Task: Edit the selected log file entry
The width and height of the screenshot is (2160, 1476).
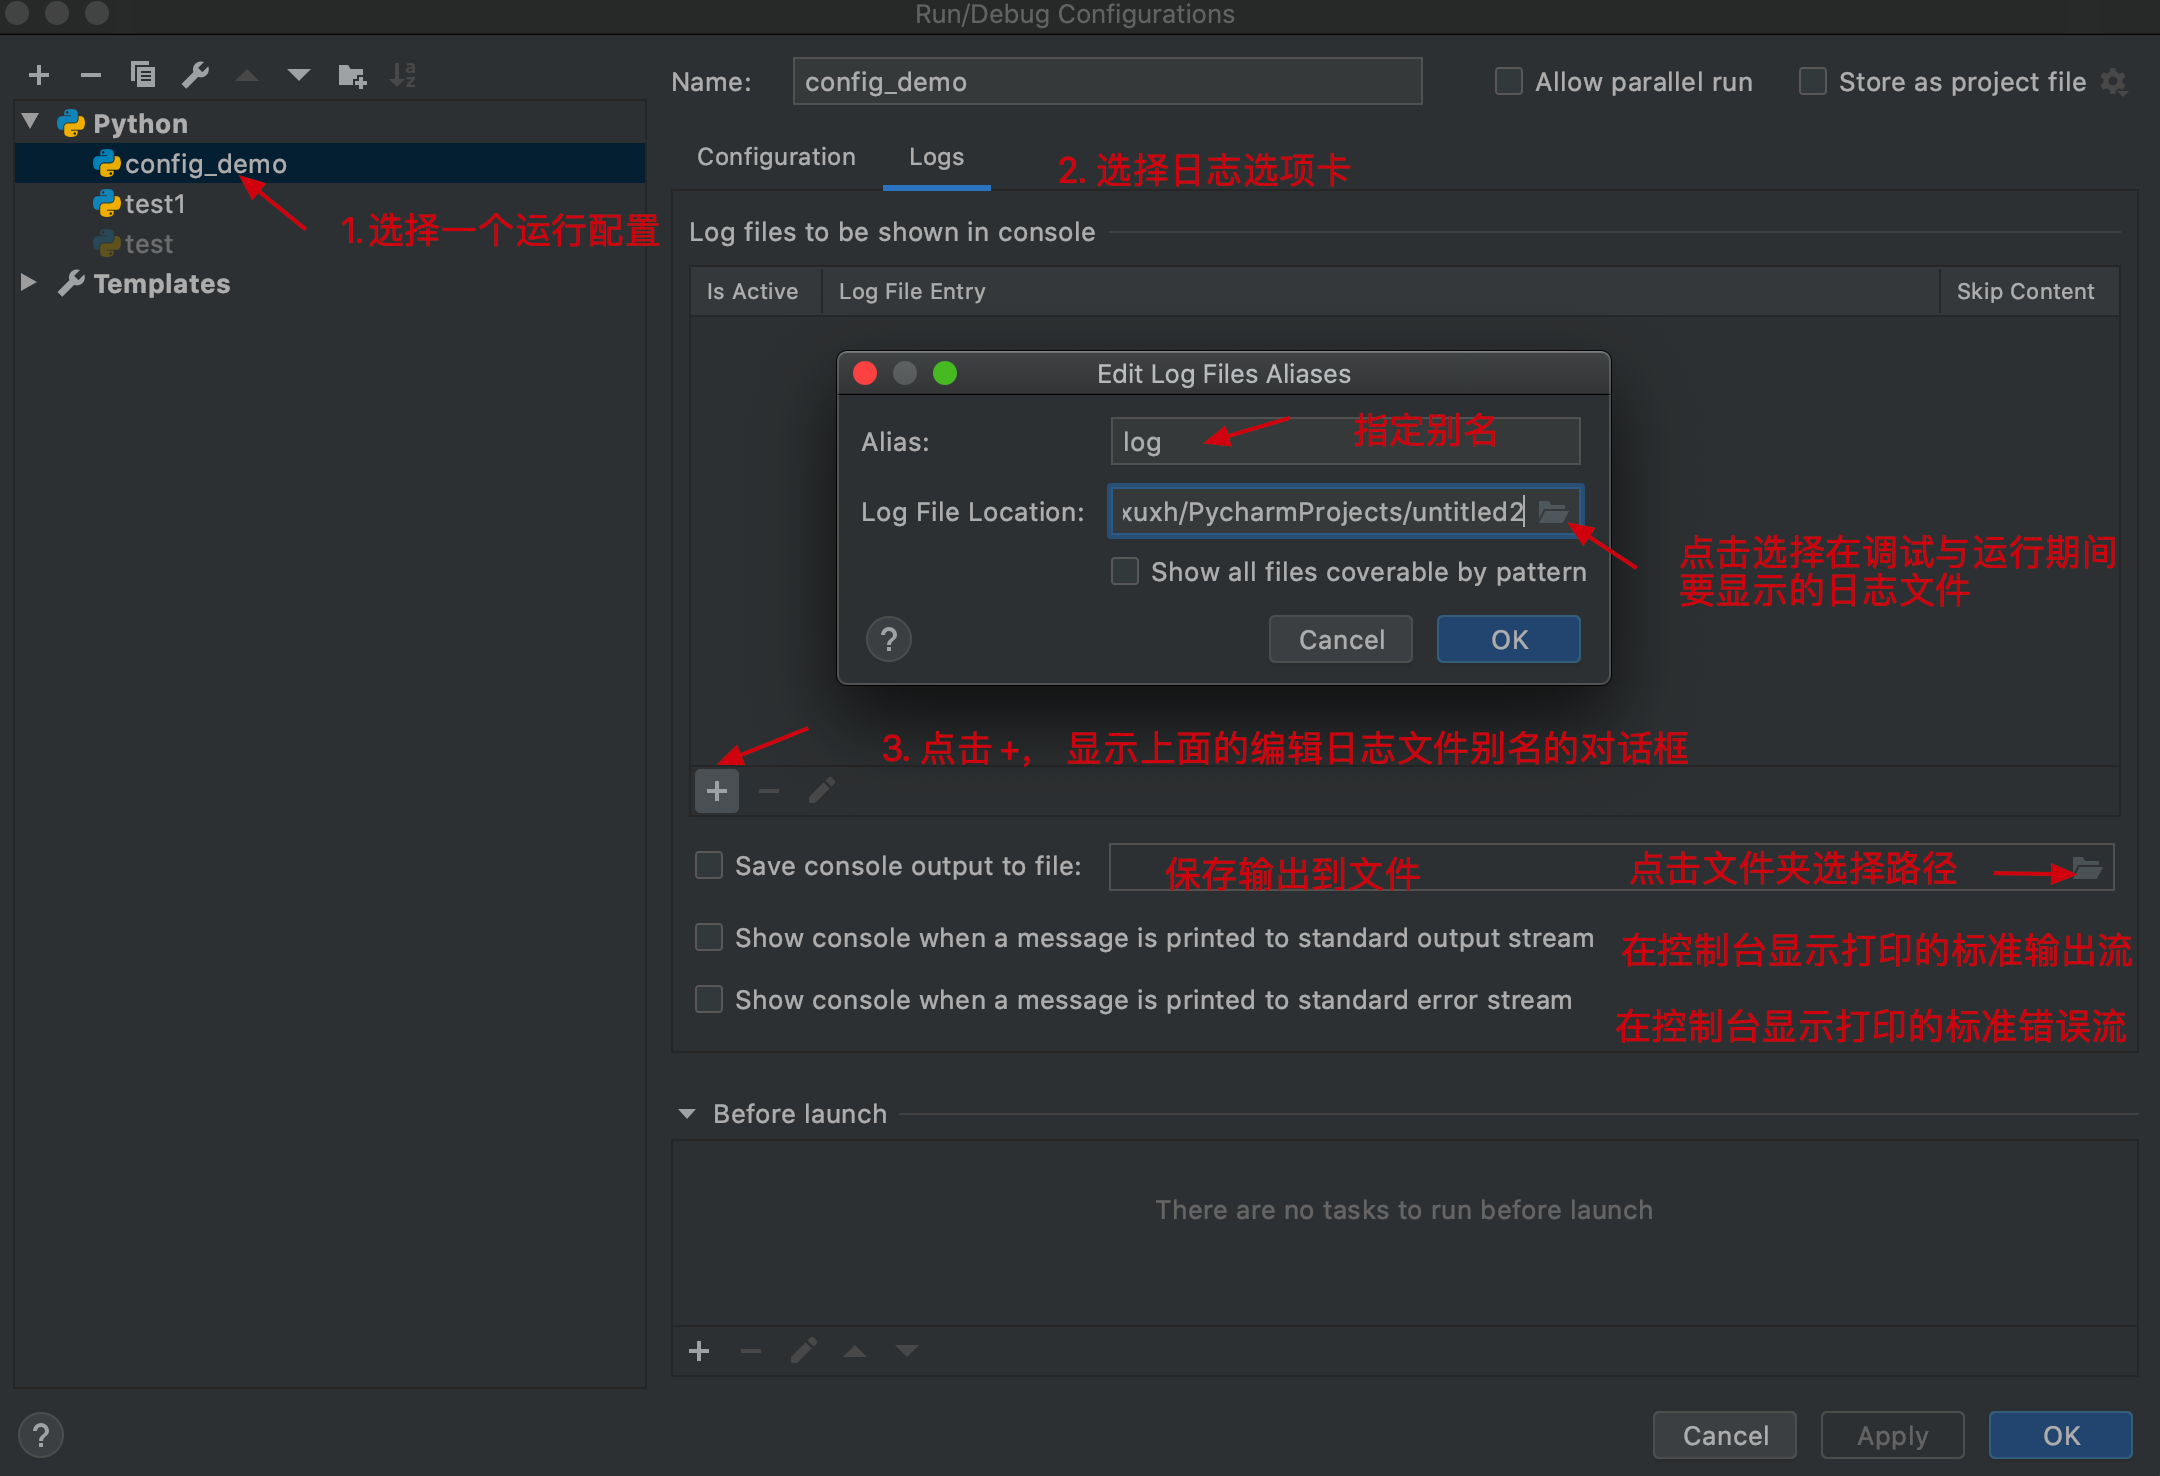Action: (821, 791)
